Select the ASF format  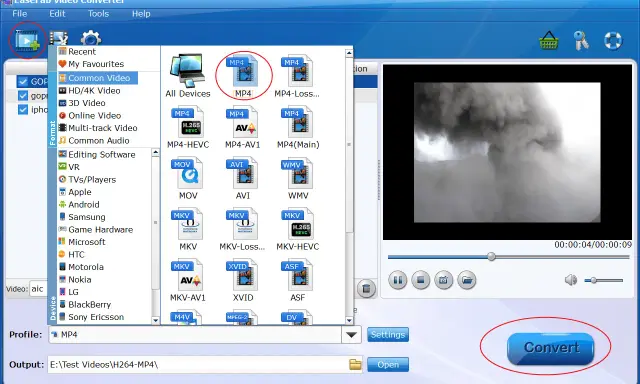(298, 280)
